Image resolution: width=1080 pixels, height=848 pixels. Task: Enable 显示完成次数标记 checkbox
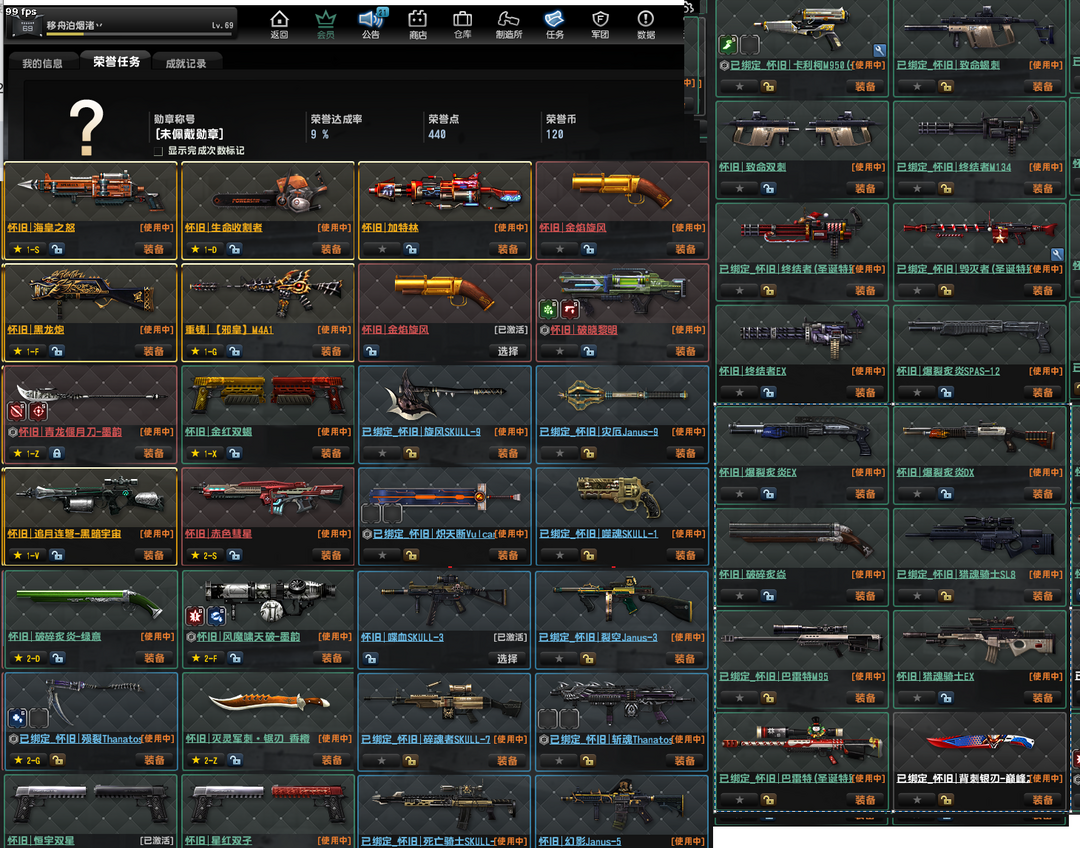pos(158,151)
